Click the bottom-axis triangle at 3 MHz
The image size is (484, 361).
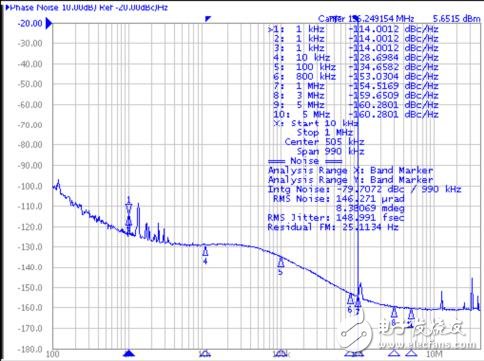tap(394, 353)
